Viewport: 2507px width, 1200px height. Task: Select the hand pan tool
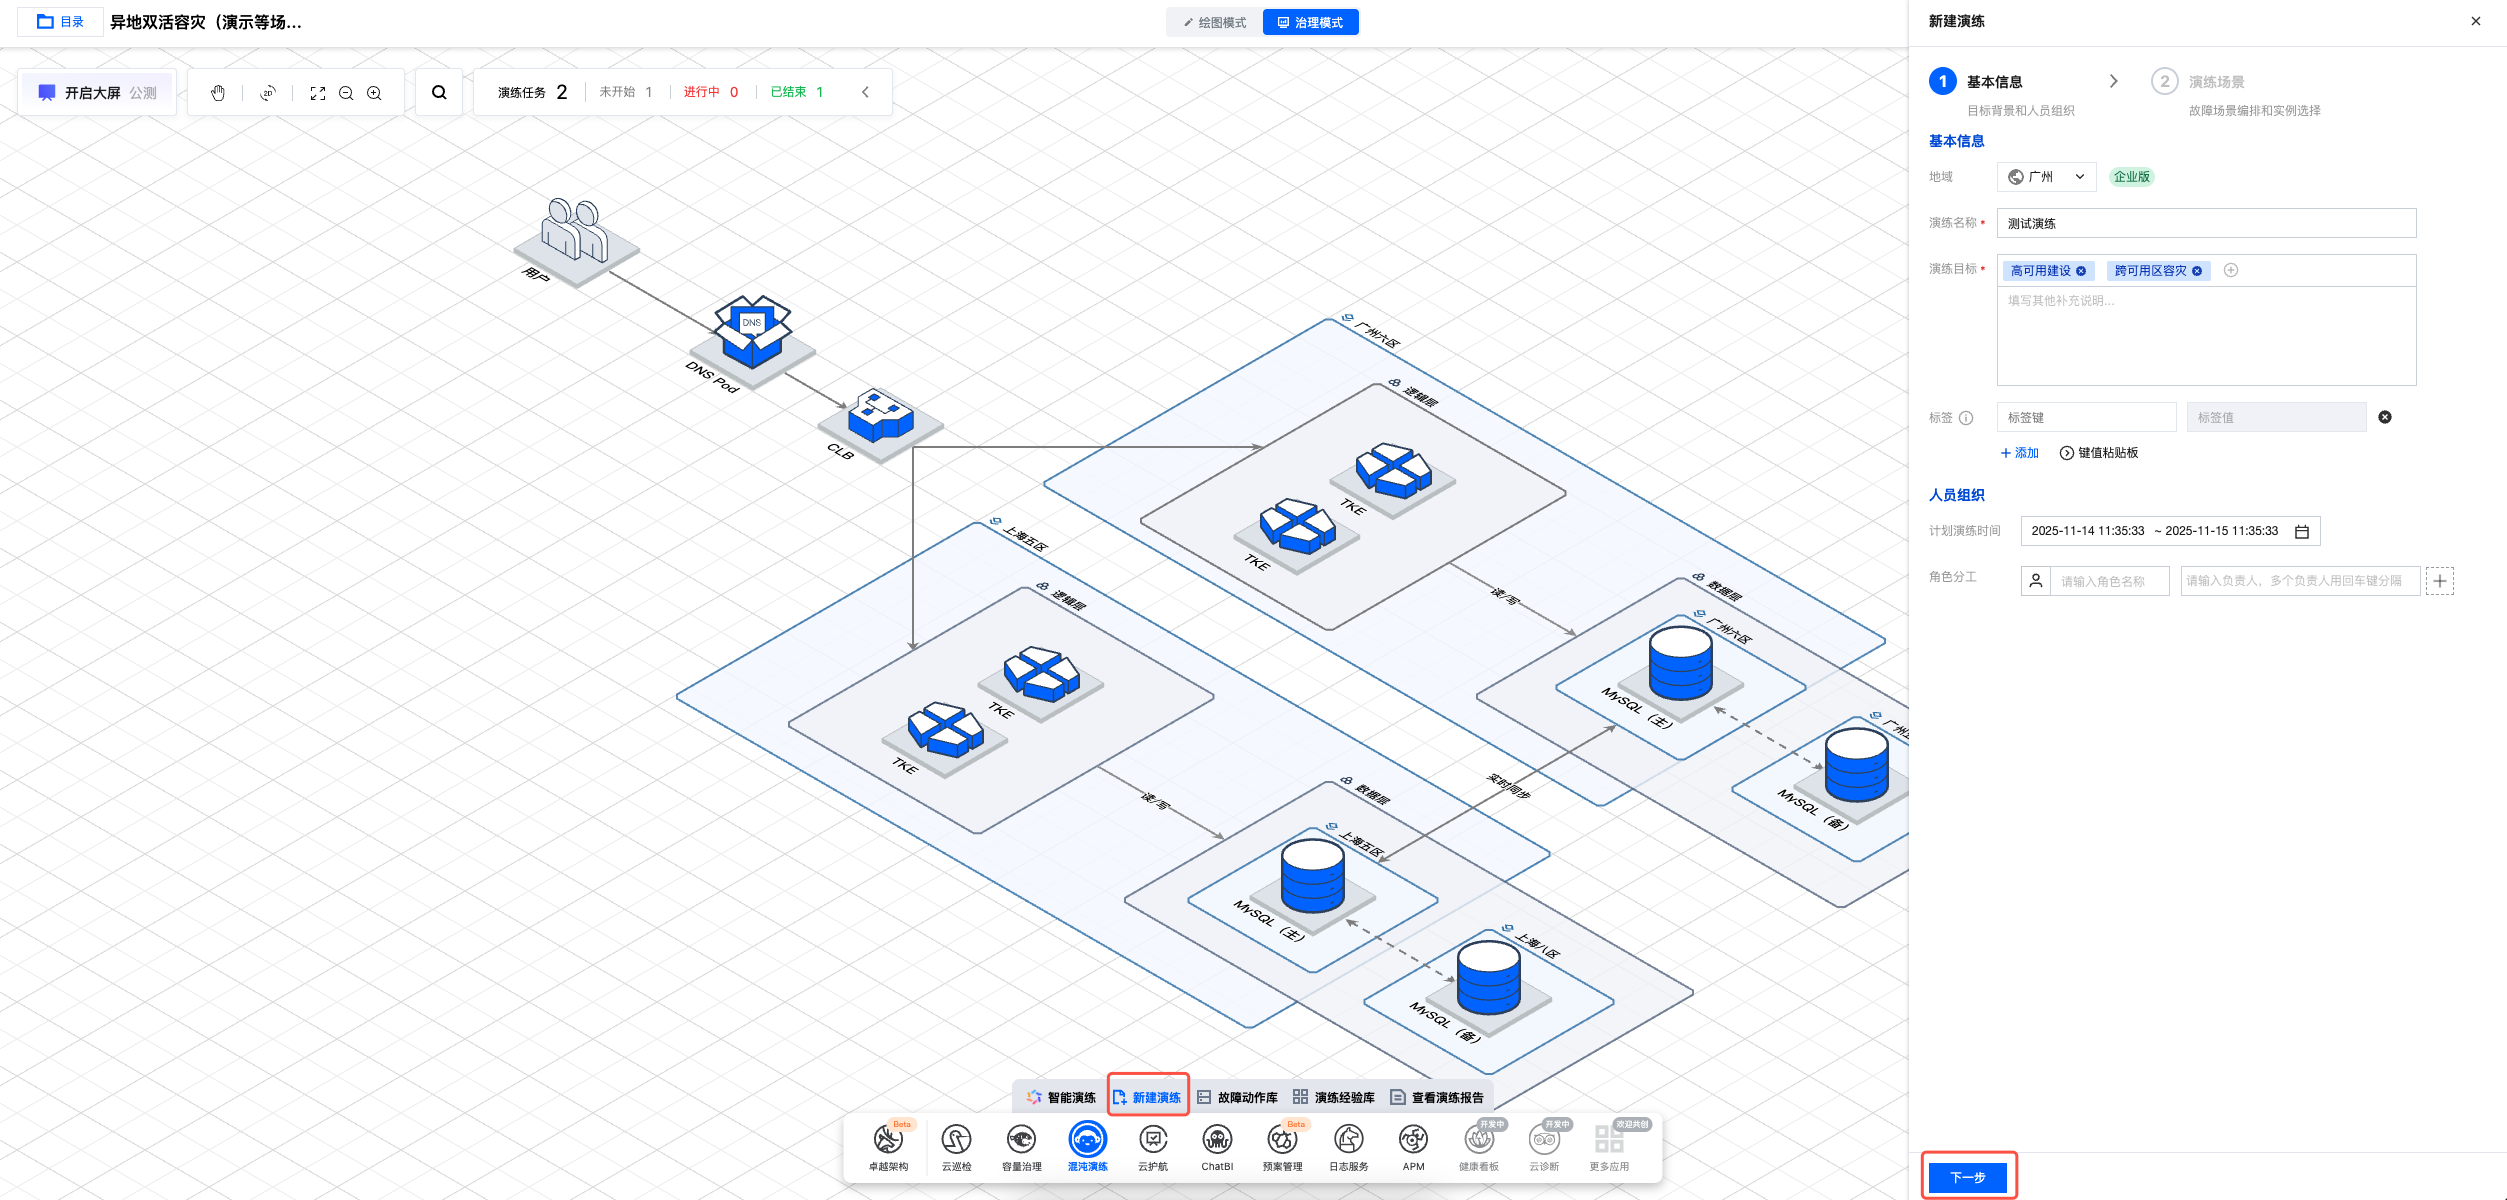point(218,93)
